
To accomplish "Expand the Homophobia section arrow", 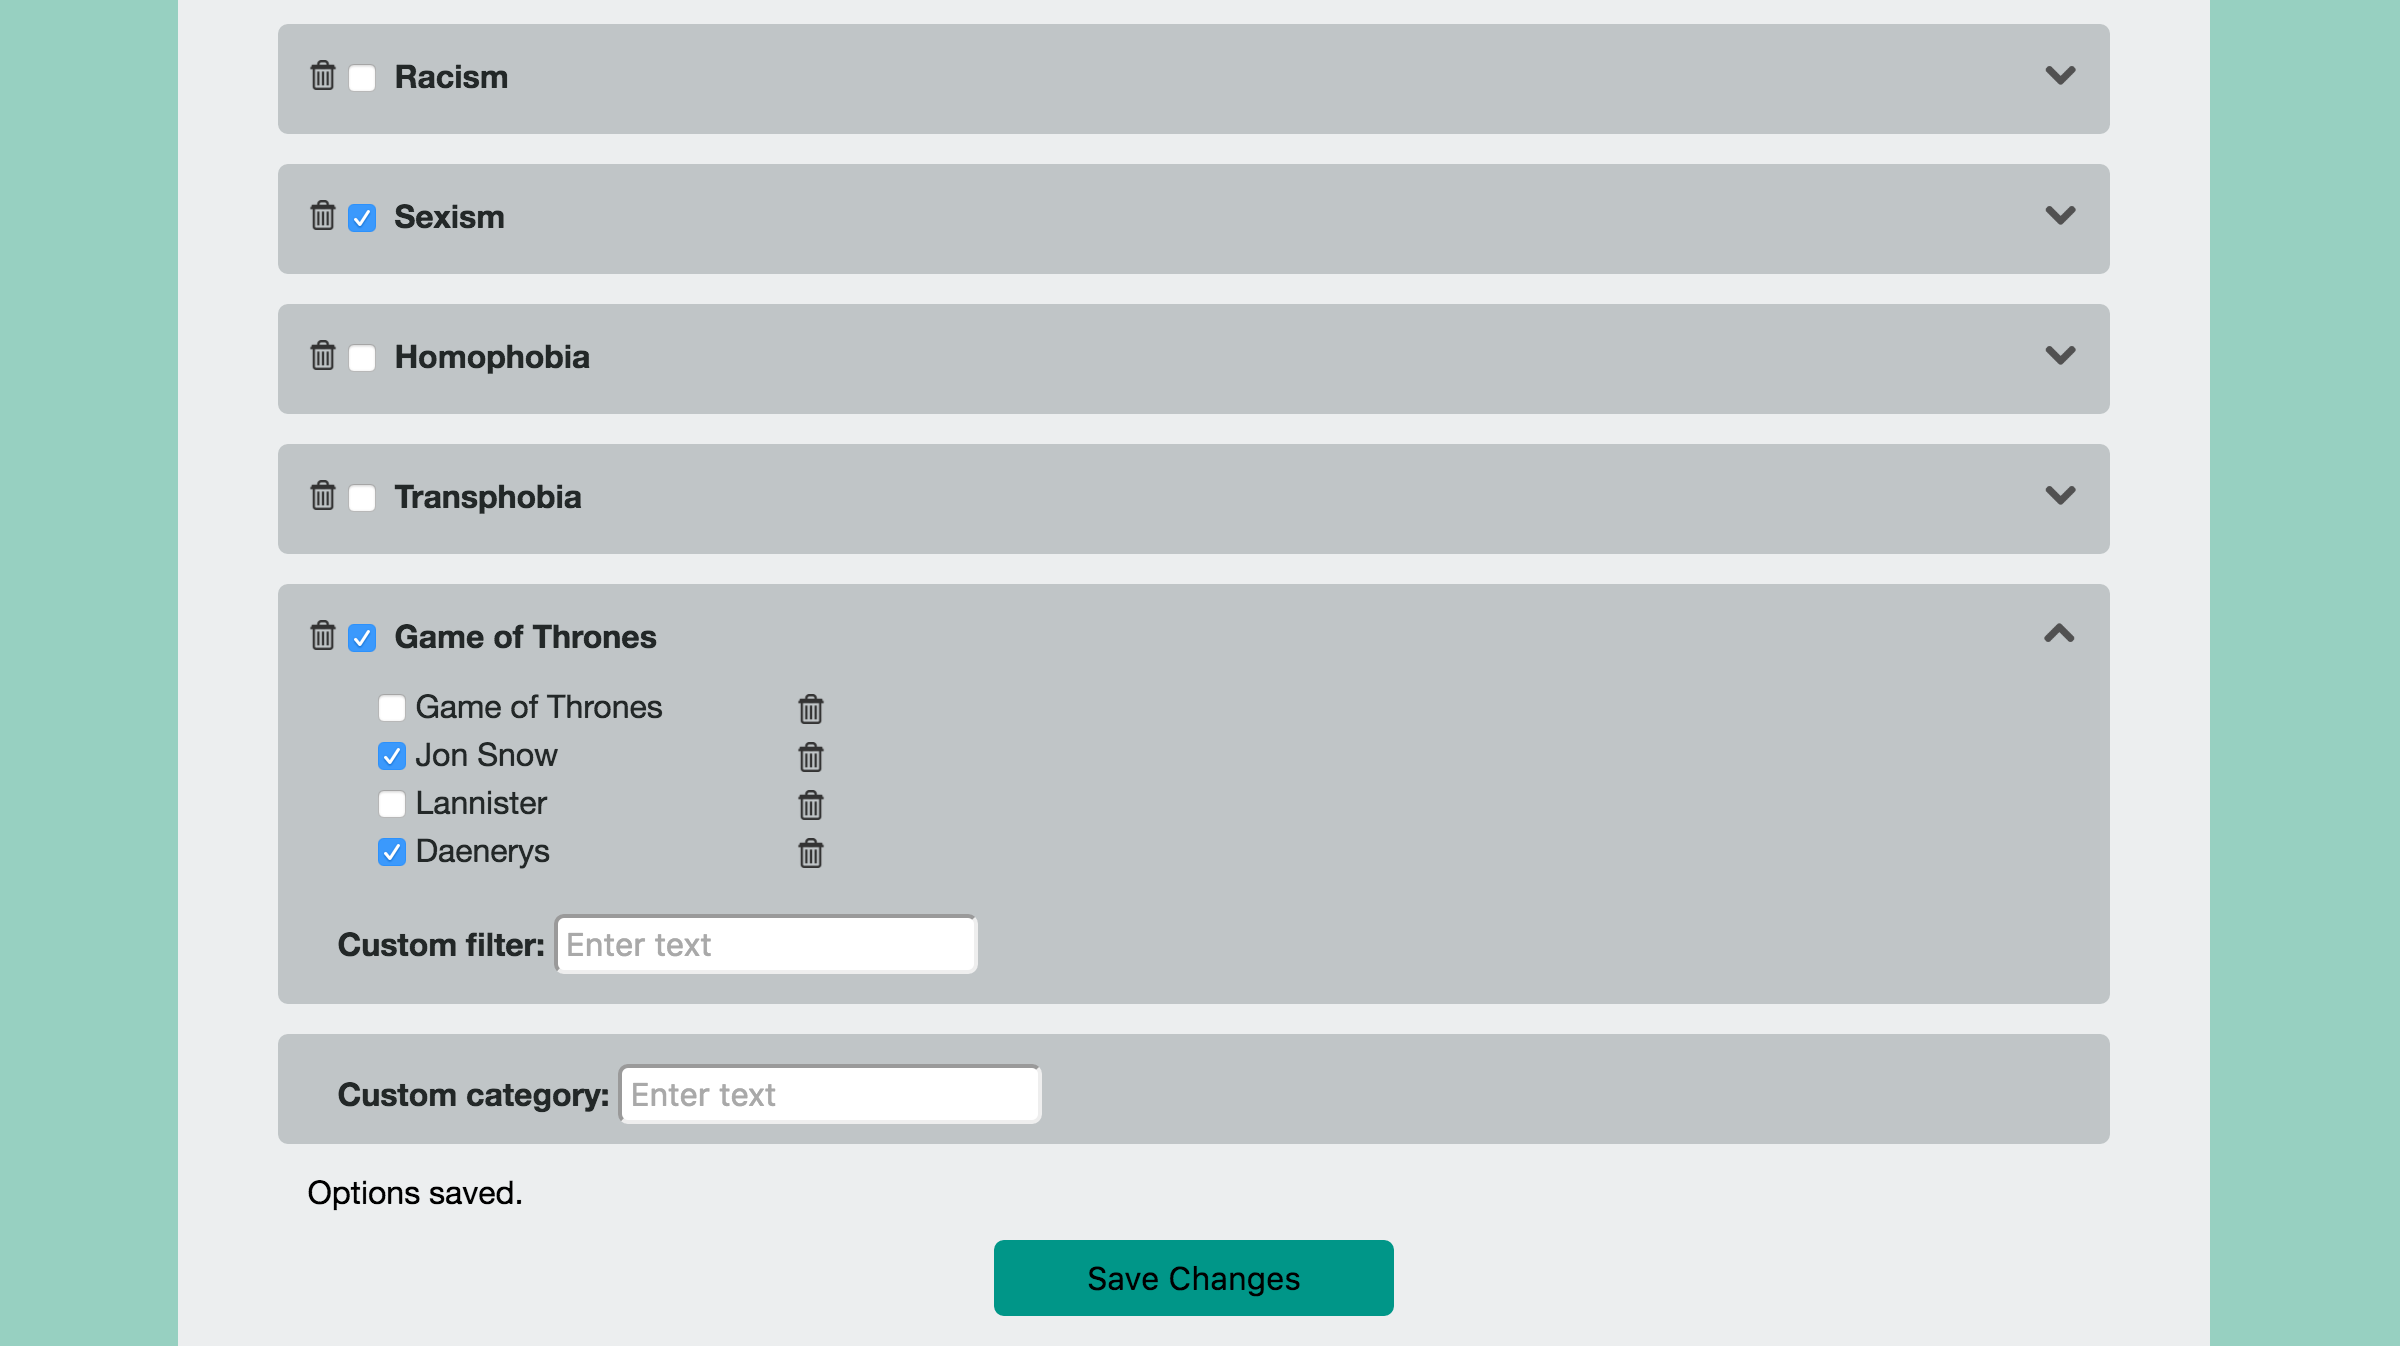I will [2060, 356].
